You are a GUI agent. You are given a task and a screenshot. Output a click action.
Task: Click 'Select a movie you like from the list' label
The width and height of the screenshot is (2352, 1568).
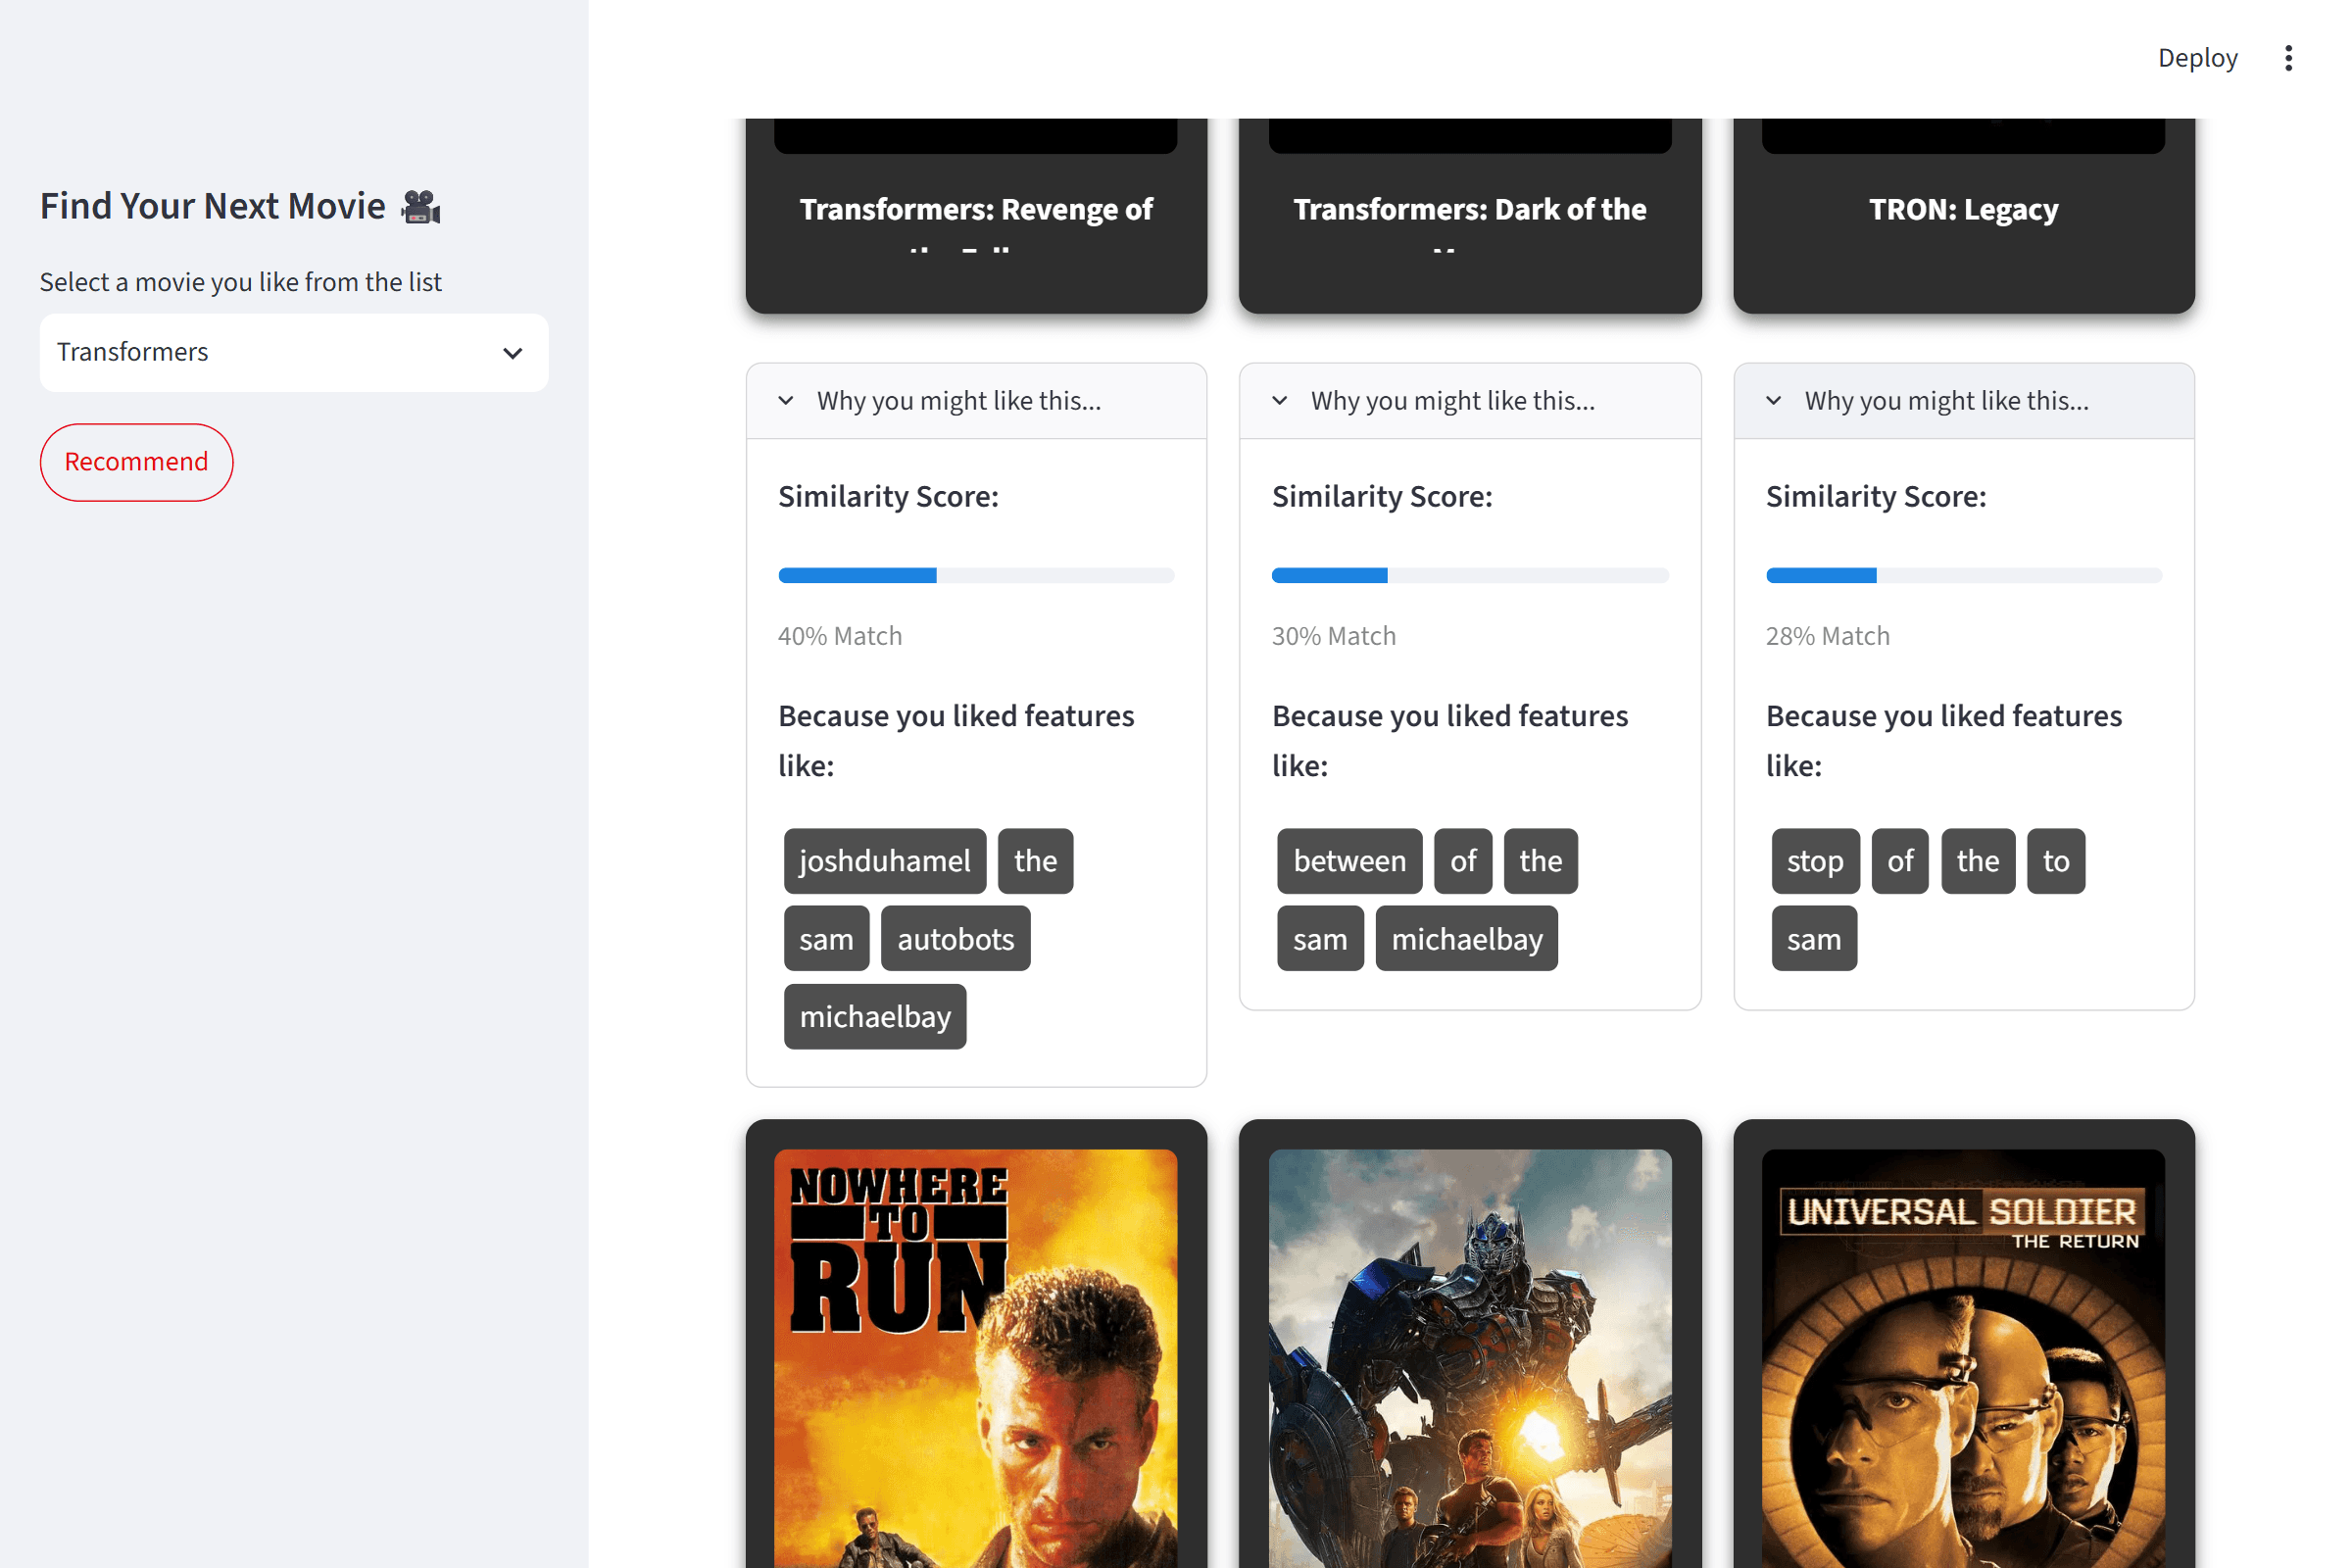point(240,282)
